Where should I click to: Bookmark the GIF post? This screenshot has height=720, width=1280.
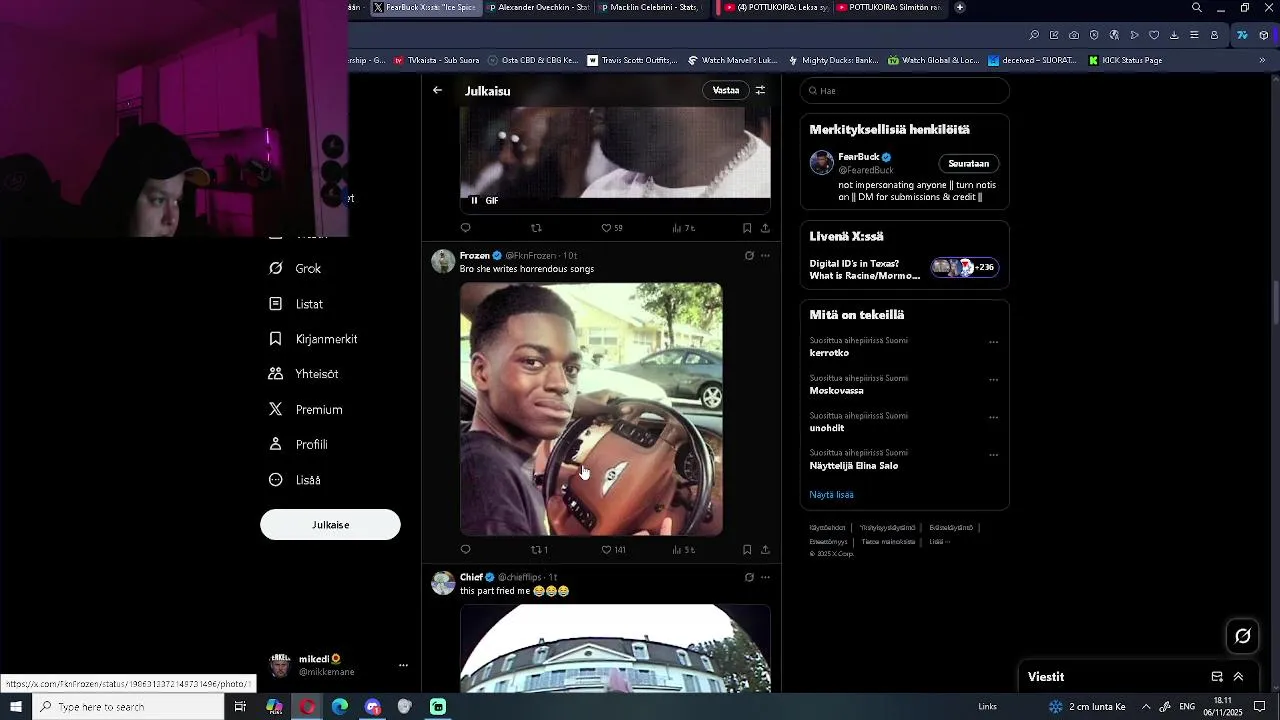coord(747,228)
